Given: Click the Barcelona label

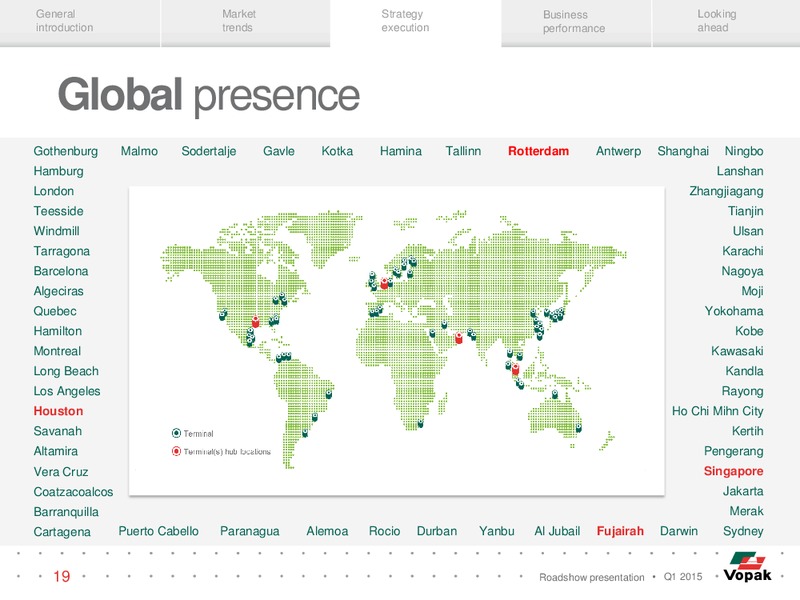Looking at the screenshot, I should tap(61, 271).
